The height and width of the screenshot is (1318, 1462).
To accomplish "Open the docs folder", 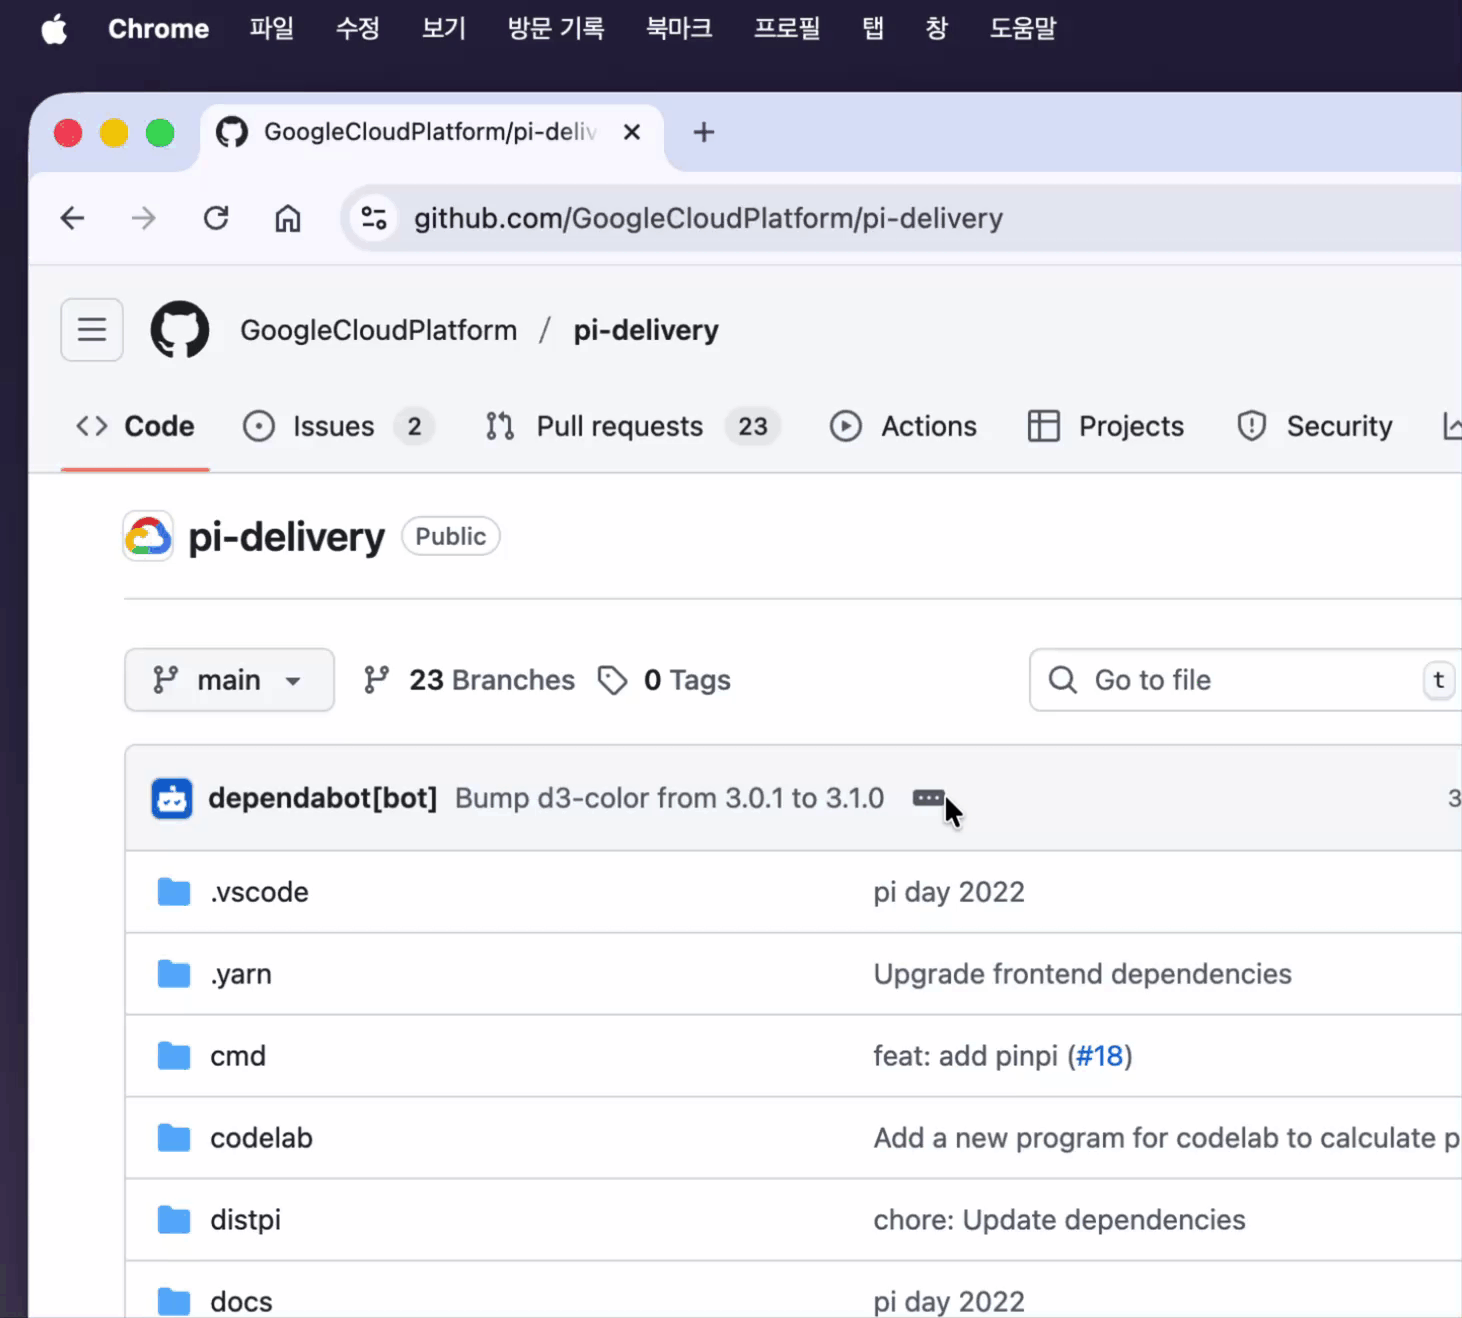I will (x=241, y=1302).
